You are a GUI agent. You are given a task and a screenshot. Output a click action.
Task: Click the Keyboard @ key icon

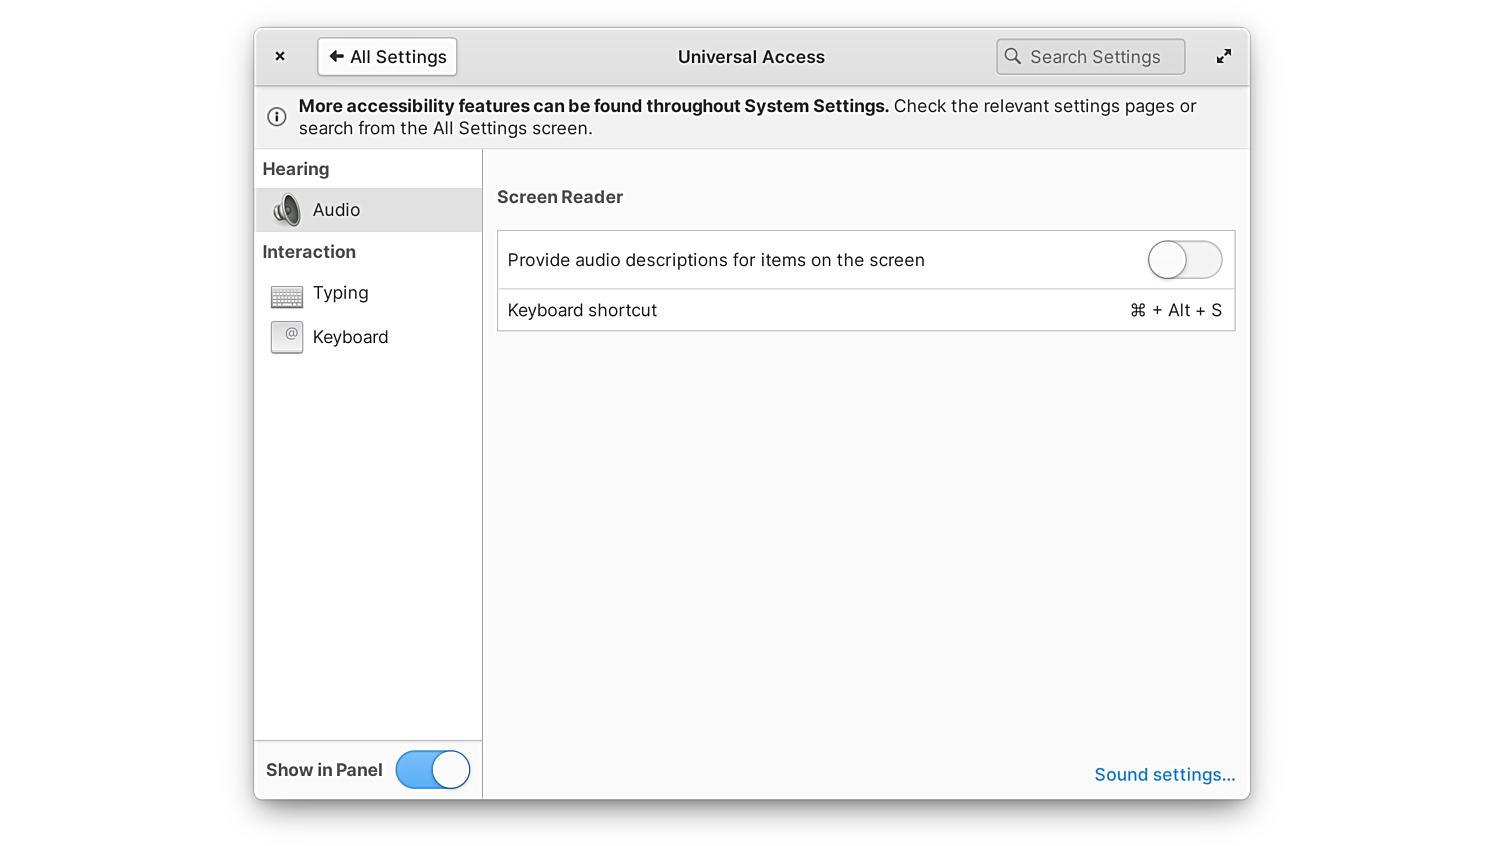(287, 337)
